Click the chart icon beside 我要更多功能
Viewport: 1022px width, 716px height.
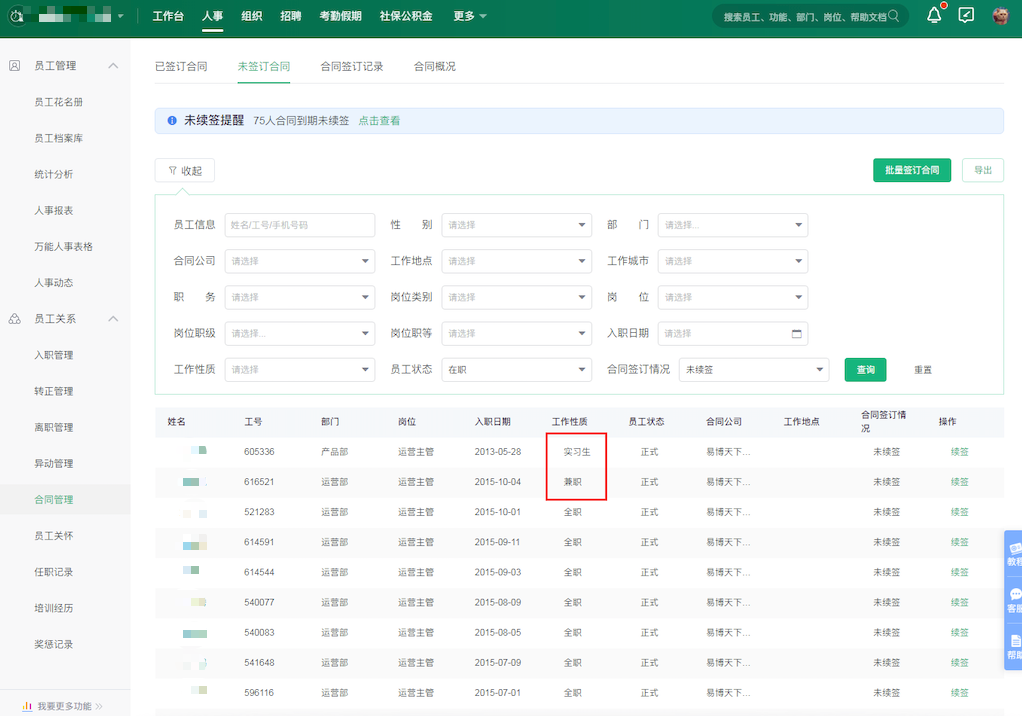tap(27, 706)
